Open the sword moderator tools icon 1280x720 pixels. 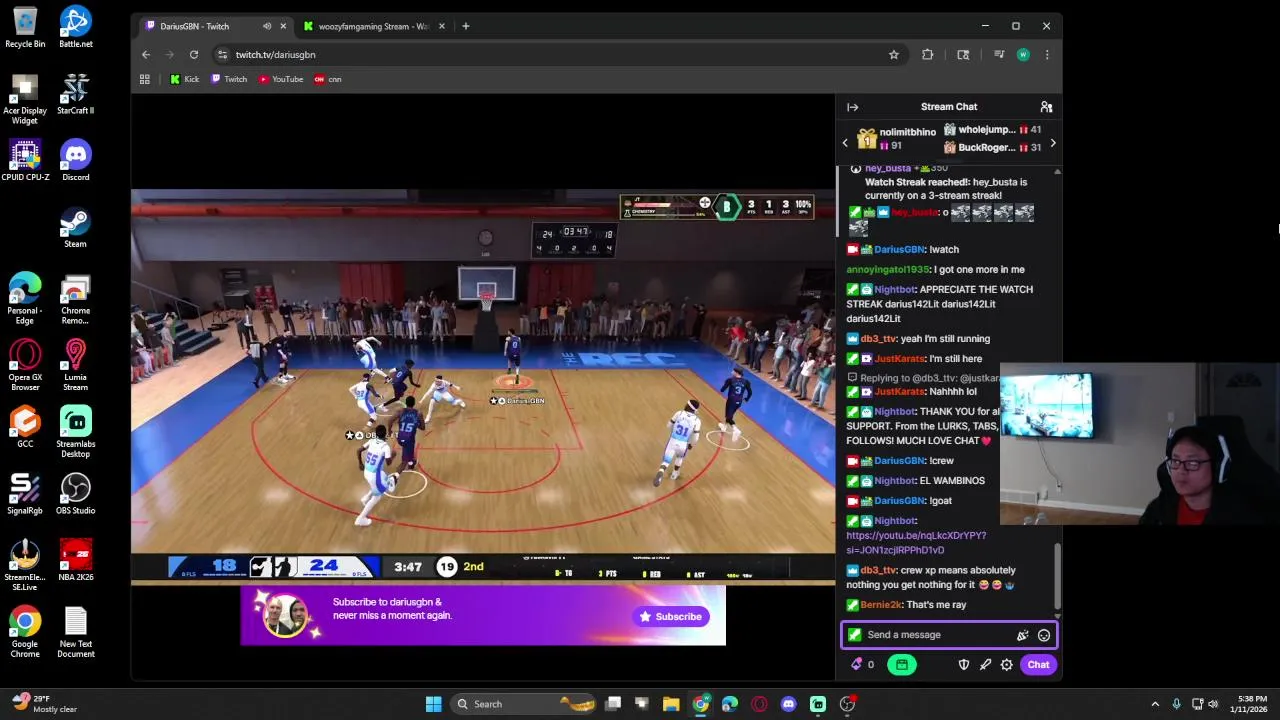(x=985, y=665)
